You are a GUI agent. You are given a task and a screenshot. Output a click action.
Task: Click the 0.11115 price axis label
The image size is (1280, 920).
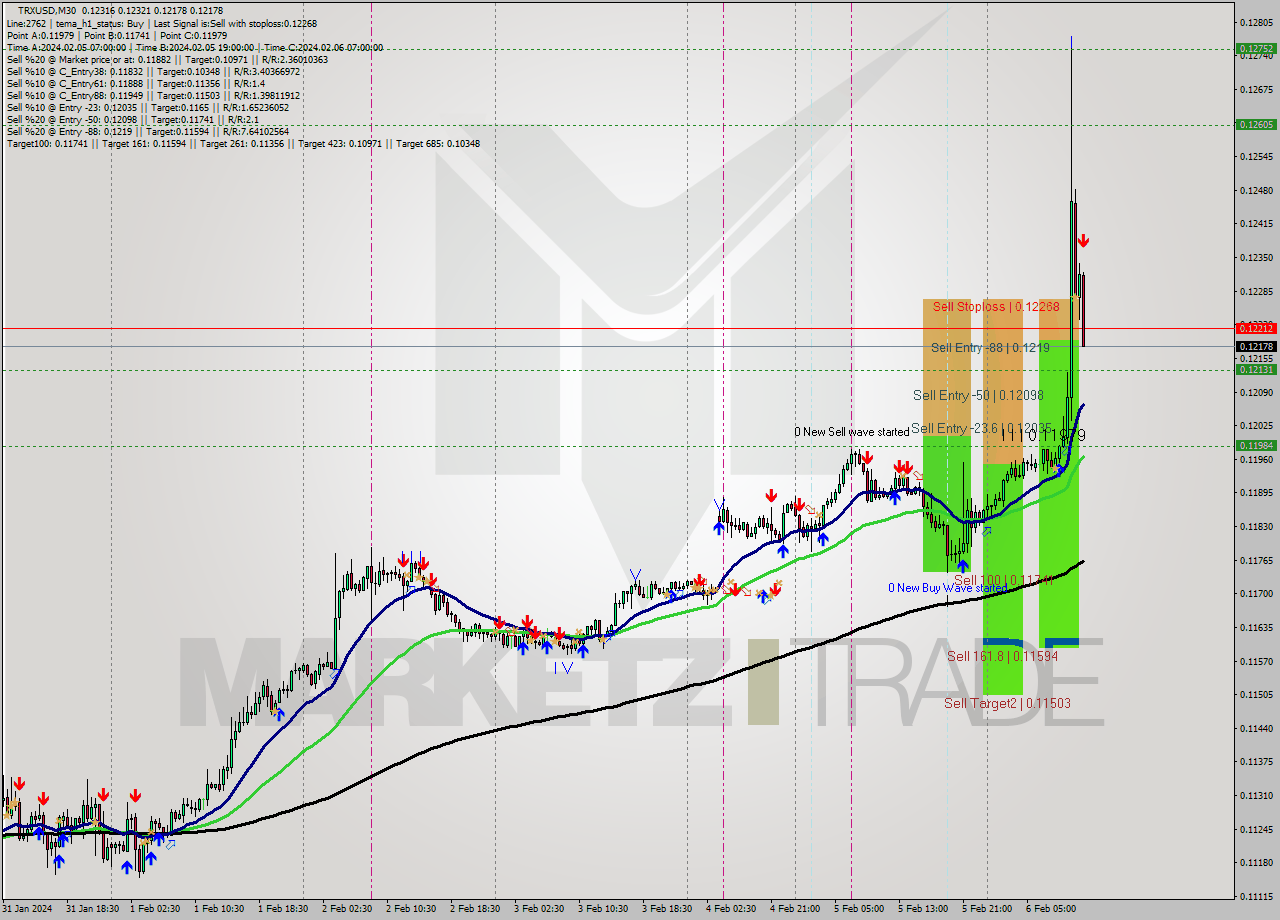pos(1256,896)
